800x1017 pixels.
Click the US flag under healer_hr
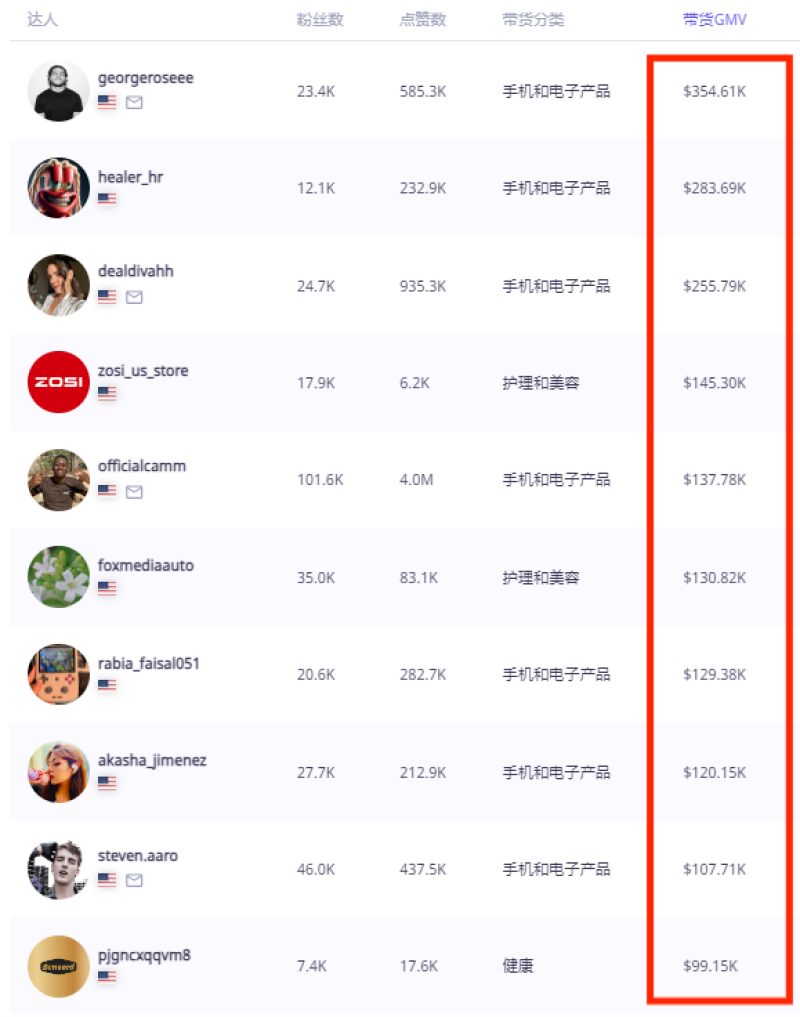click(x=107, y=199)
